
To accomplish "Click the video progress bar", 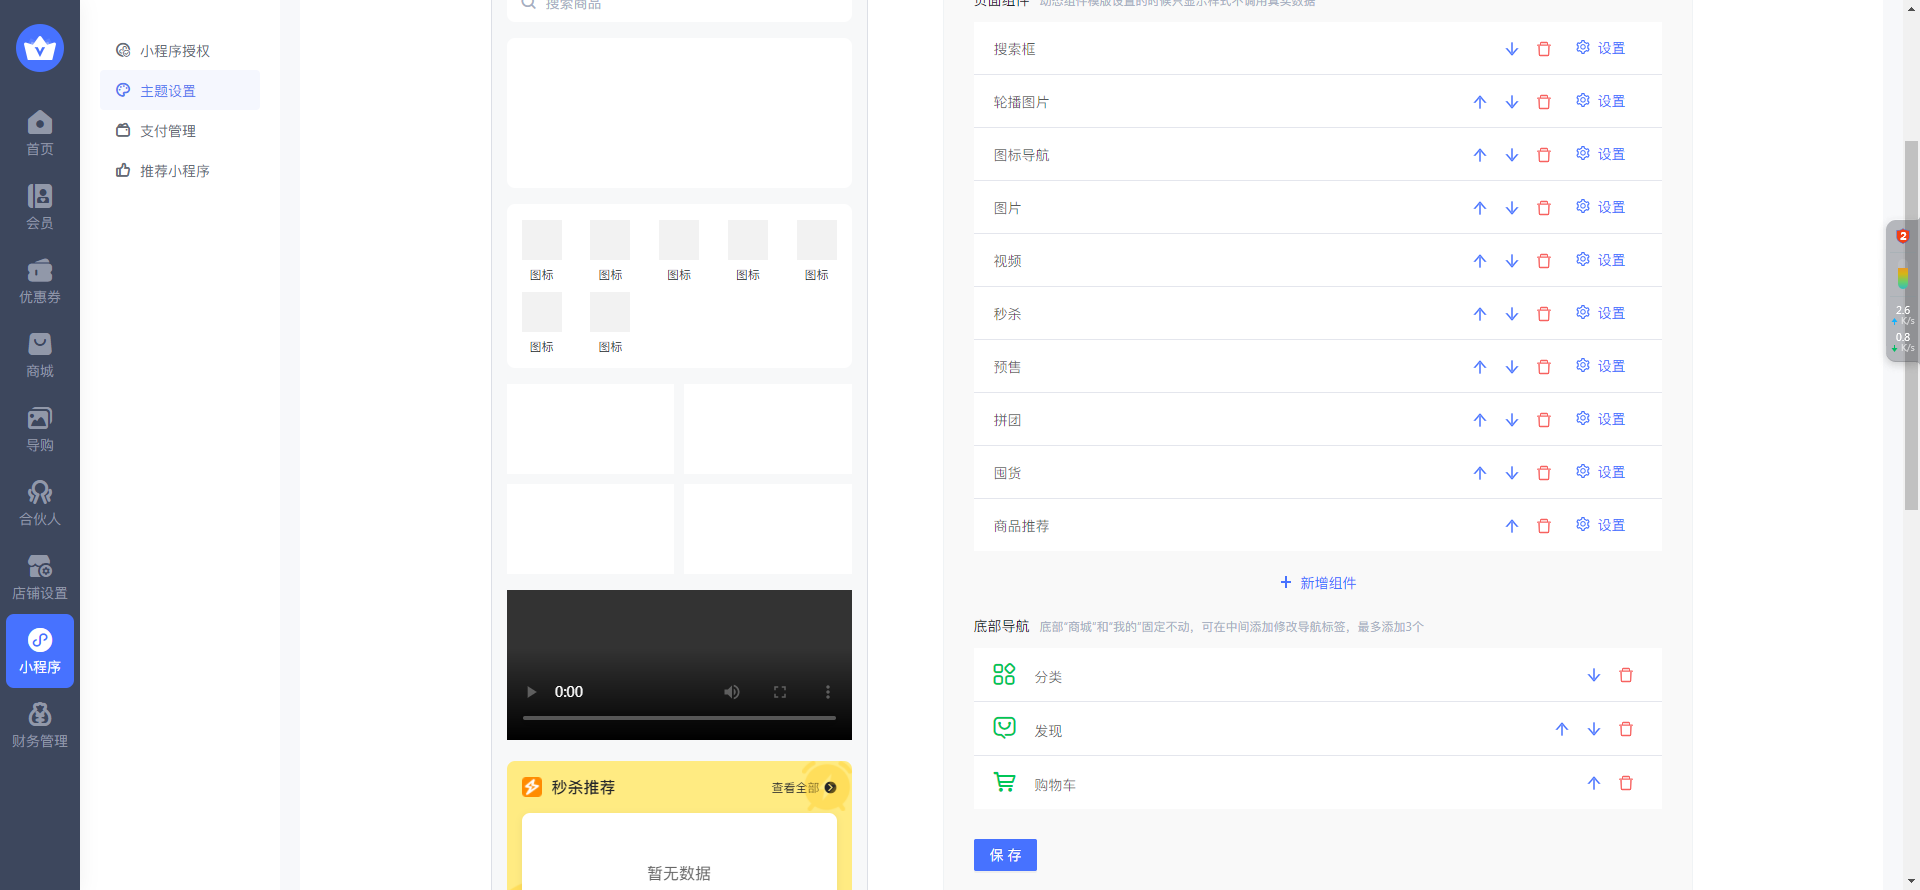I will coord(679,718).
